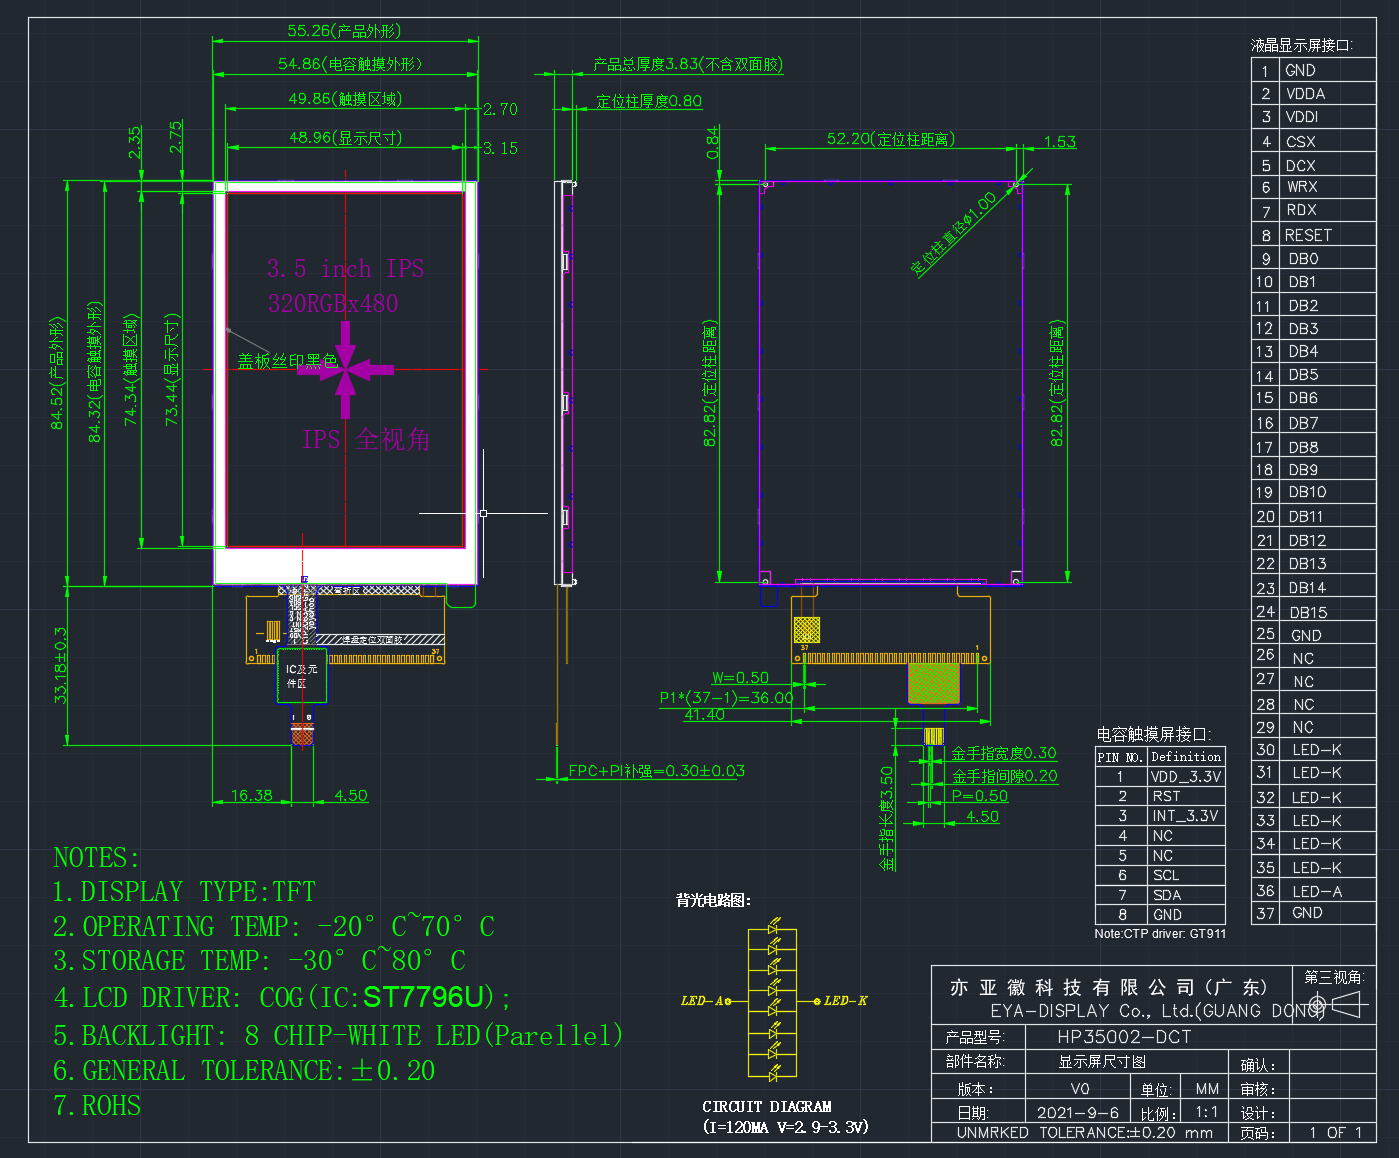Viewport: 1399px width, 1158px height.
Task: Select the '电容触摸屏接口:' table heading
Action: pos(1153,734)
